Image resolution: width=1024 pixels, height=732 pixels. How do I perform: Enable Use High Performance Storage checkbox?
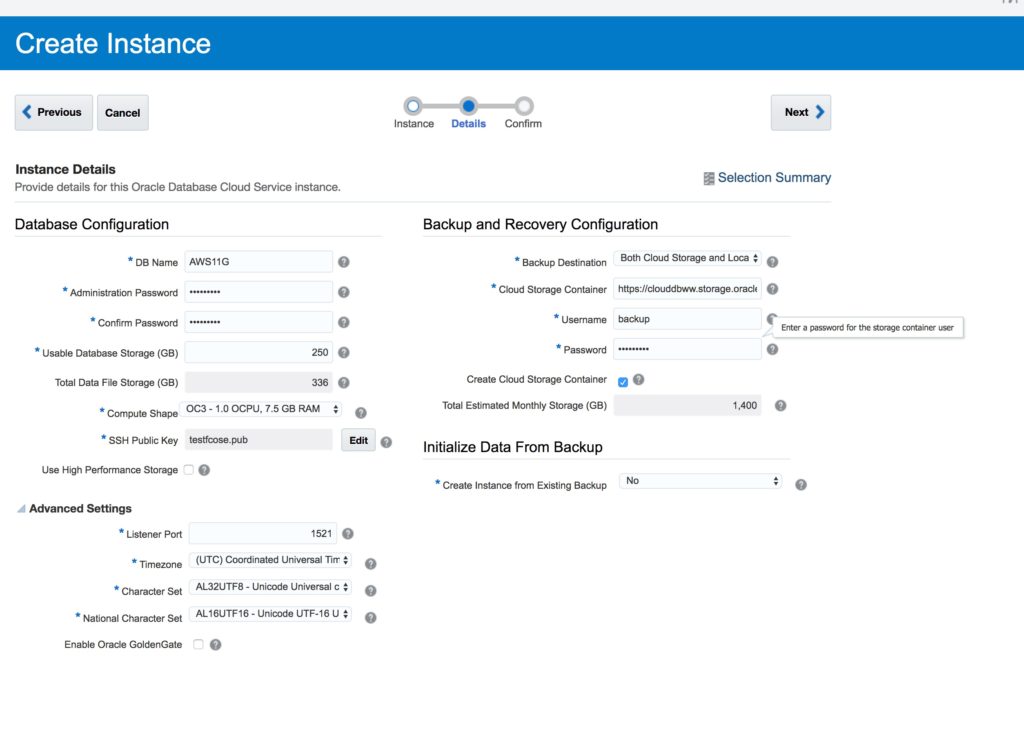pos(188,470)
